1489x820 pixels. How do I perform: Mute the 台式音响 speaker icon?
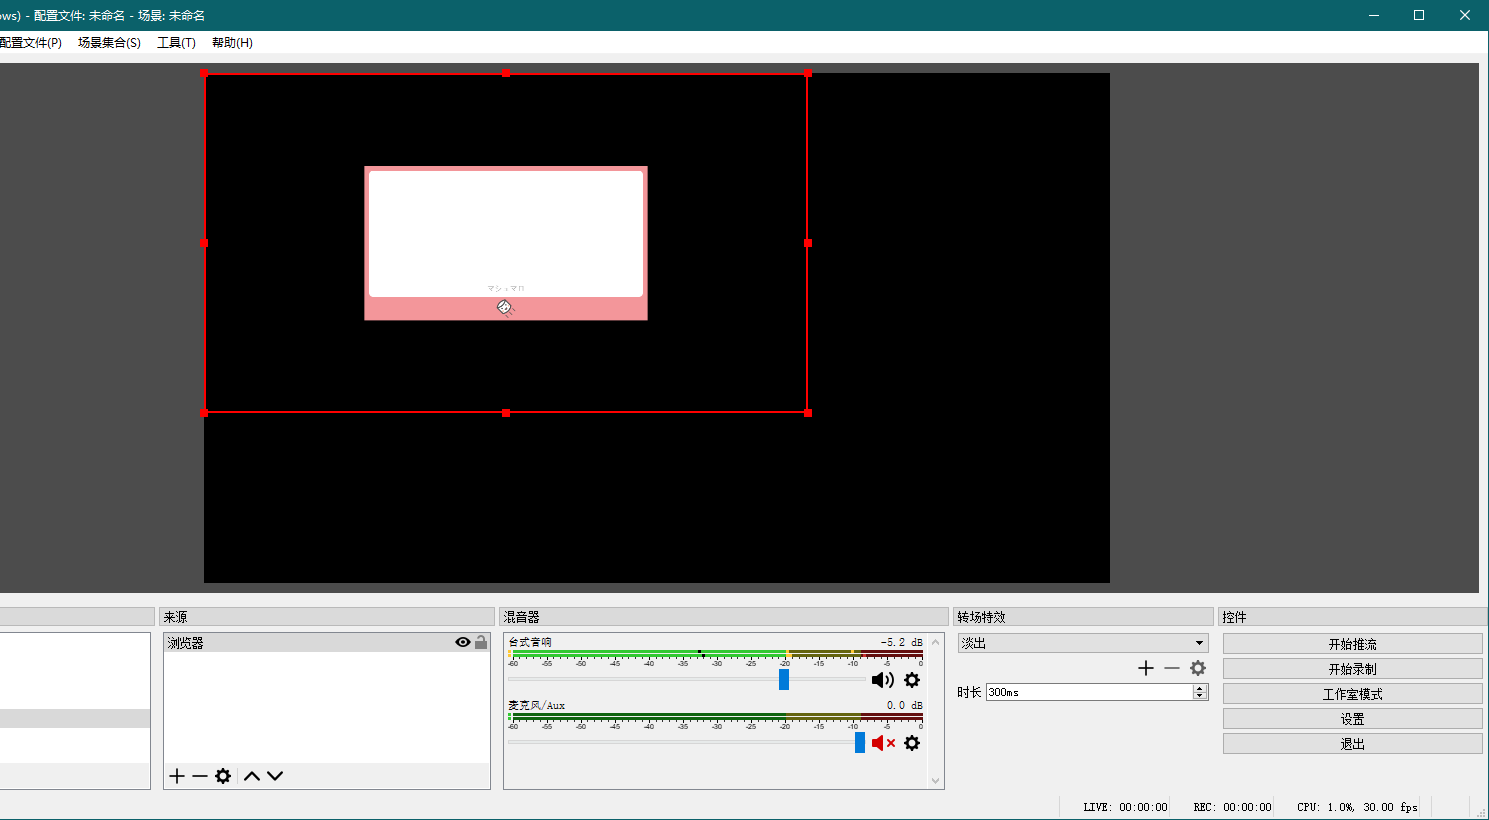[883, 680]
